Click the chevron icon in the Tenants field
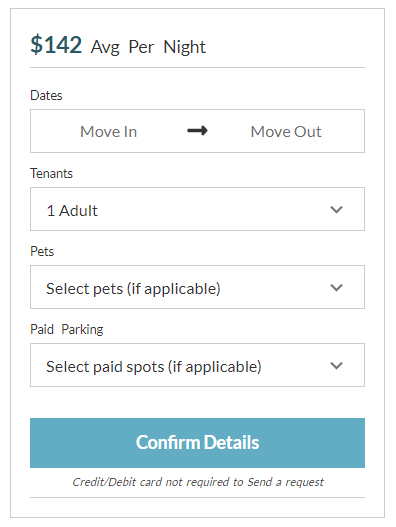The width and height of the screenshot is (396, 527). (336, 209)
